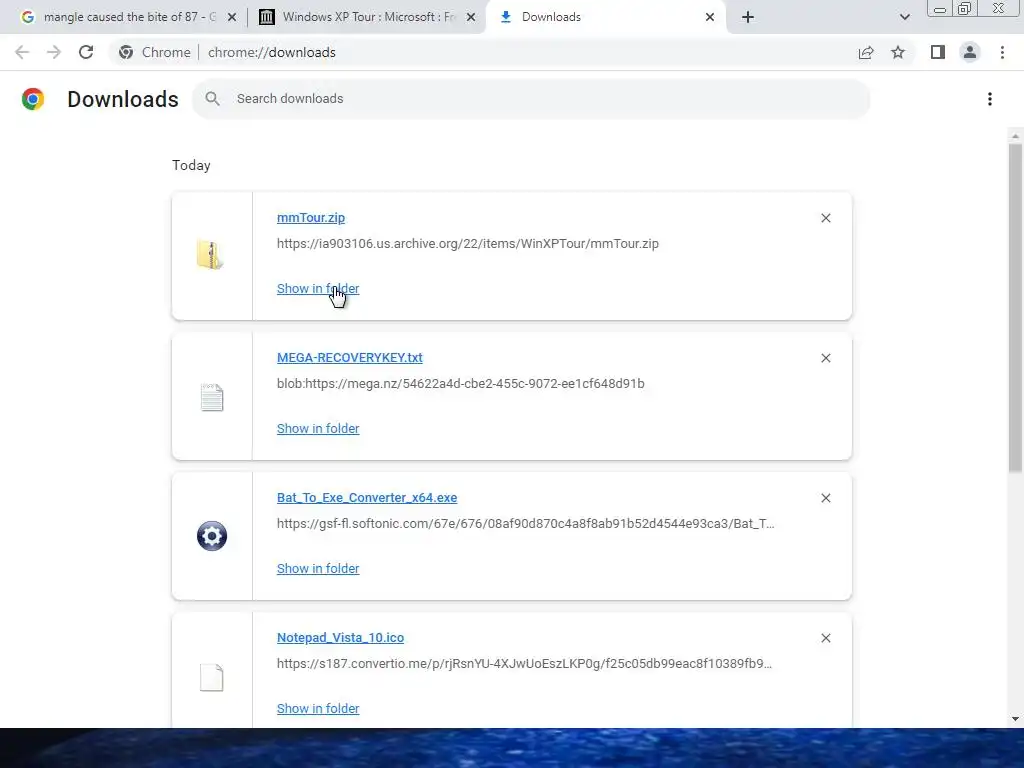Click the search magnifier icon
Viewport: 1024px width, 768px height.
[212, 99]
